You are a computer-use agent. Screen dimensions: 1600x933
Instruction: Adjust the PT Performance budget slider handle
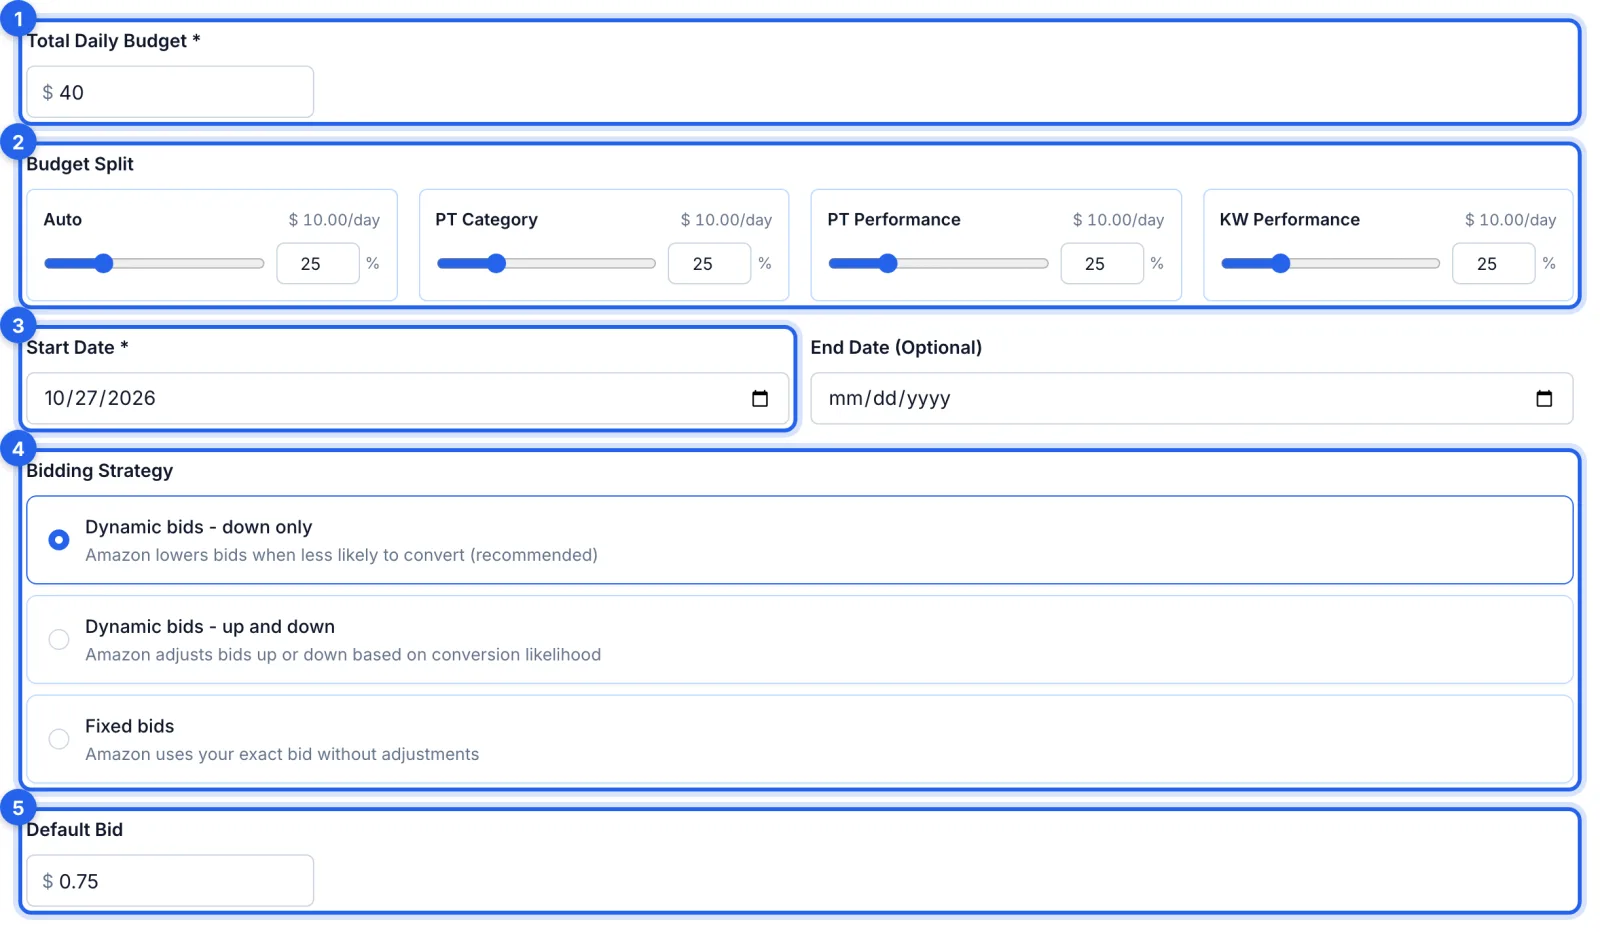(x=888, y=263)
